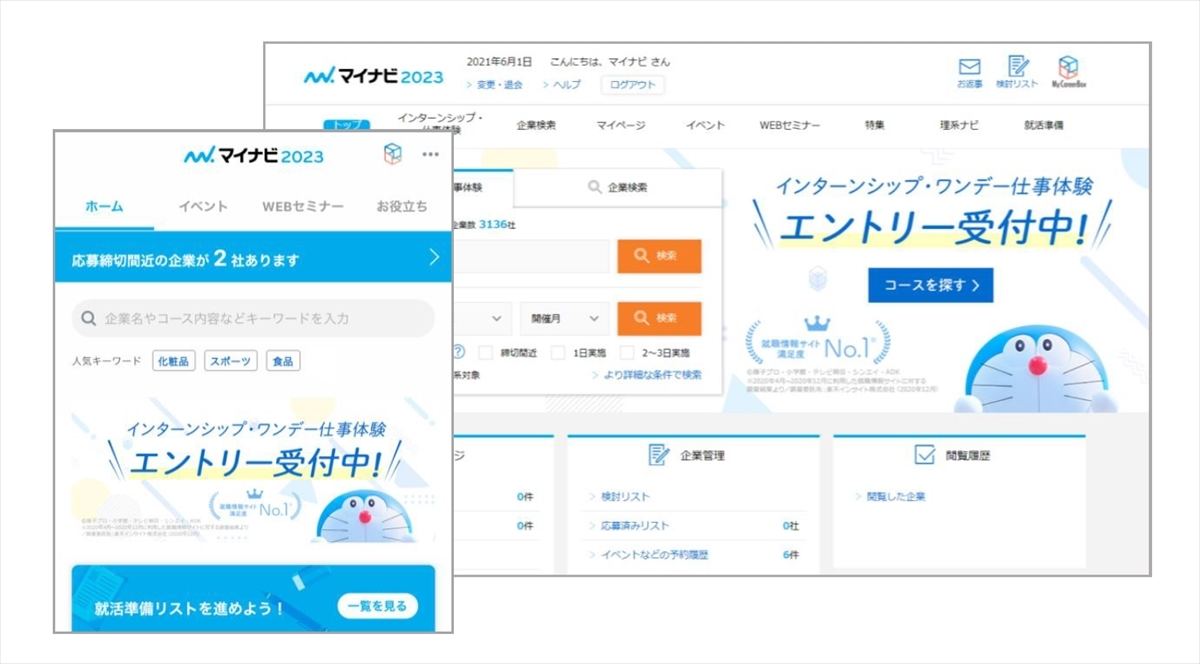Open the dropdown left of 開催月
The height and width of the screenshot is (664, 1200).
pos(482,318)
